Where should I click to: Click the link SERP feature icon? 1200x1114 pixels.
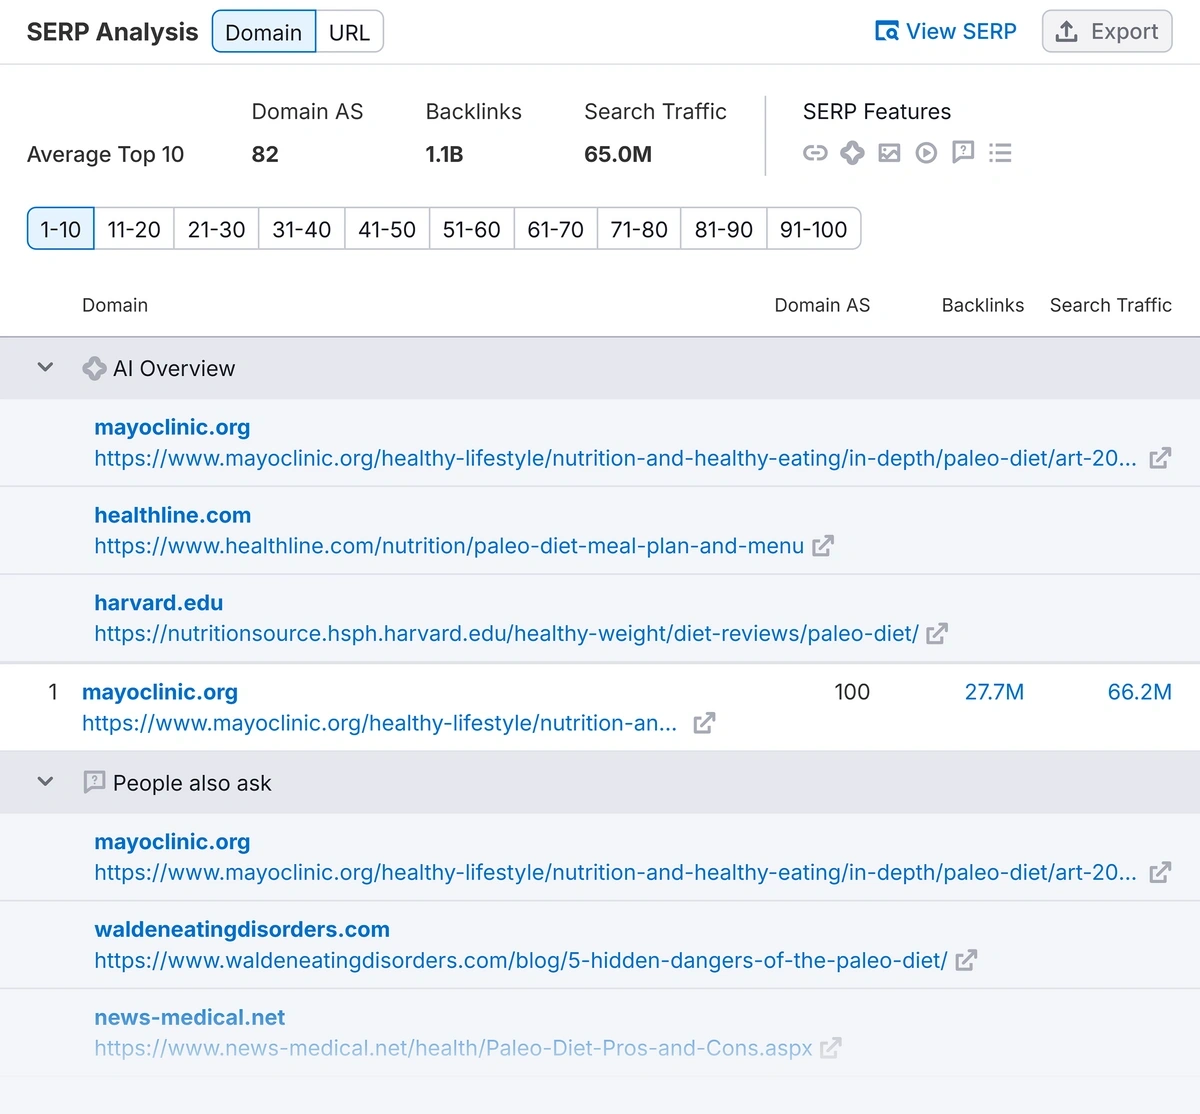click(x=815, y=153)
